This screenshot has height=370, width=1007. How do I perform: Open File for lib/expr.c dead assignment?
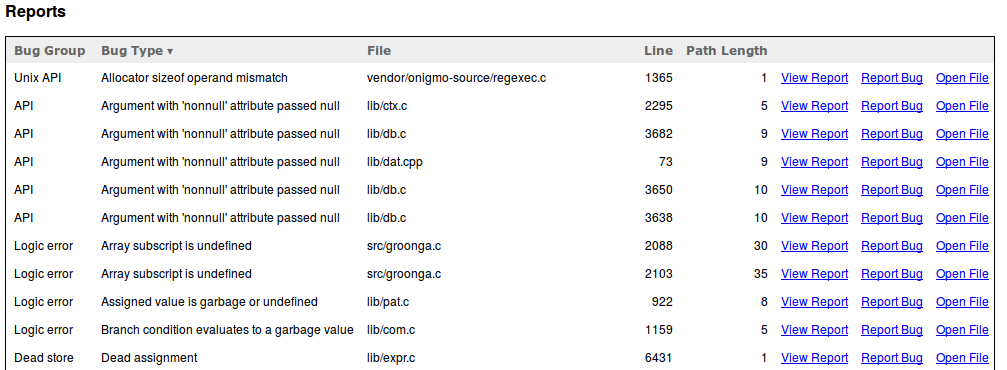[962, 358]
